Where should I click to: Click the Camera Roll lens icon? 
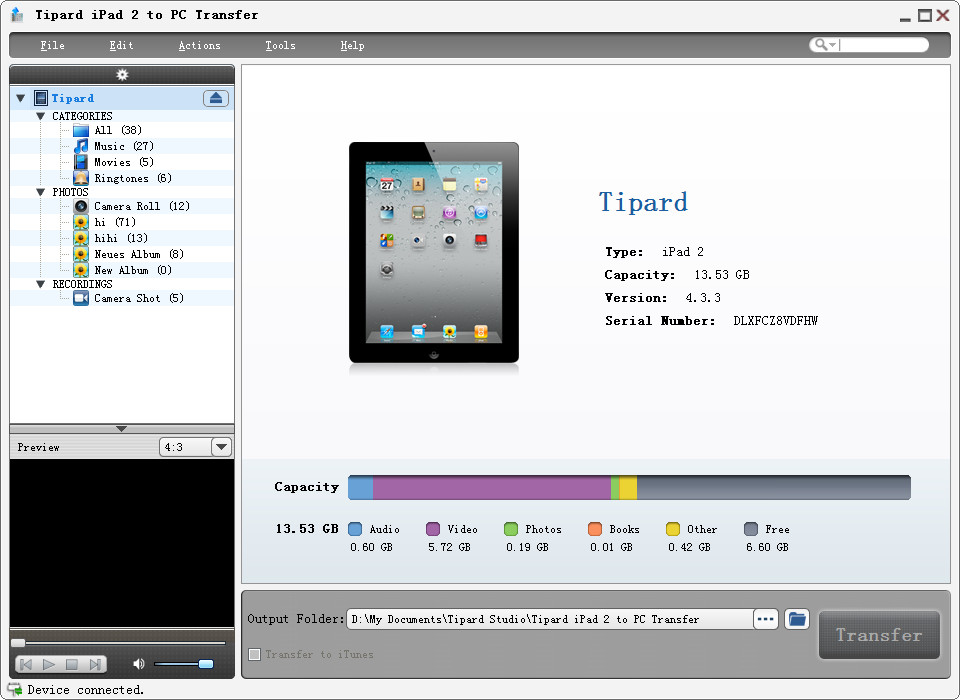(81, 206)
